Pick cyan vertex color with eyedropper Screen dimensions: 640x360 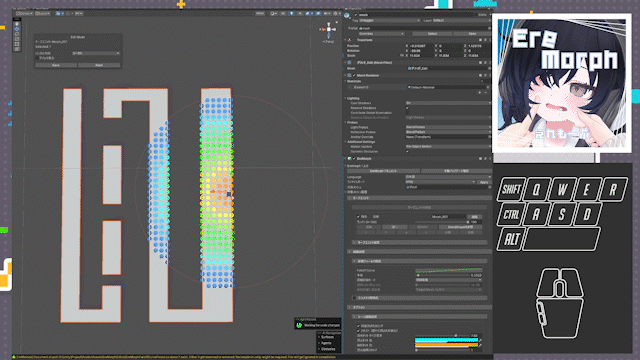tap(480, 340)
